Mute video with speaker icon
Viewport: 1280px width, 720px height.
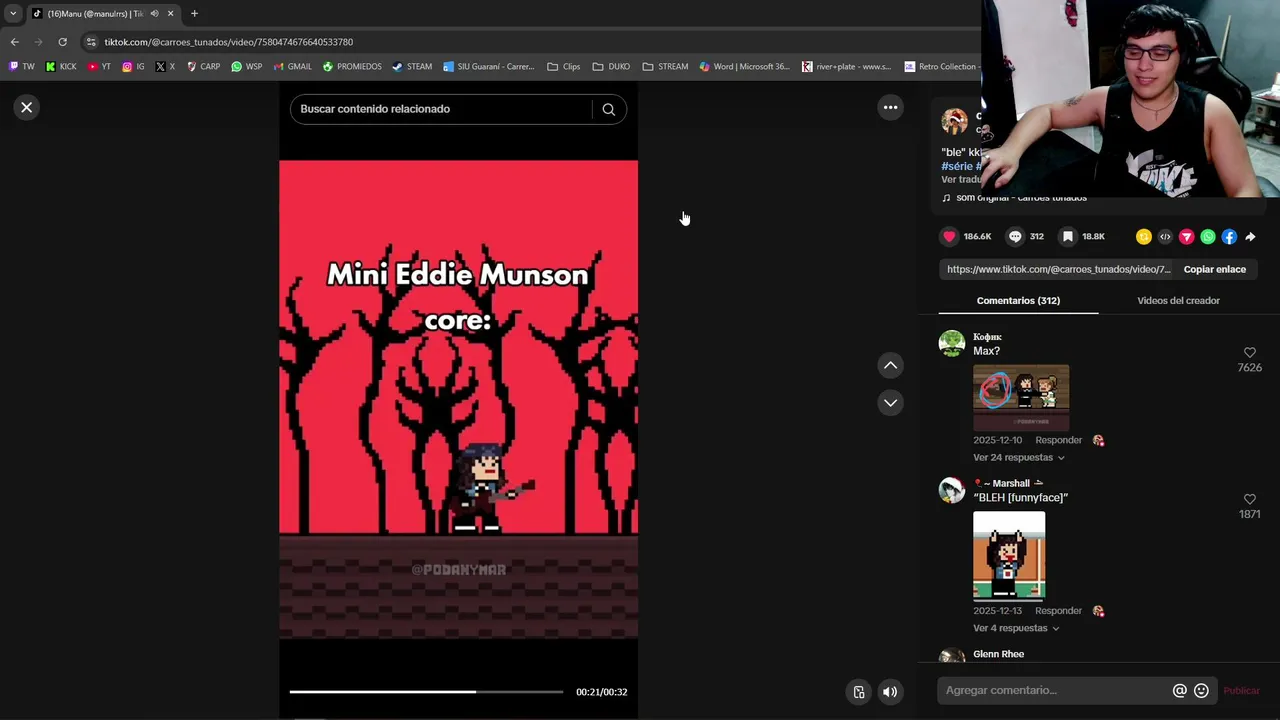[x=889, y=692]
